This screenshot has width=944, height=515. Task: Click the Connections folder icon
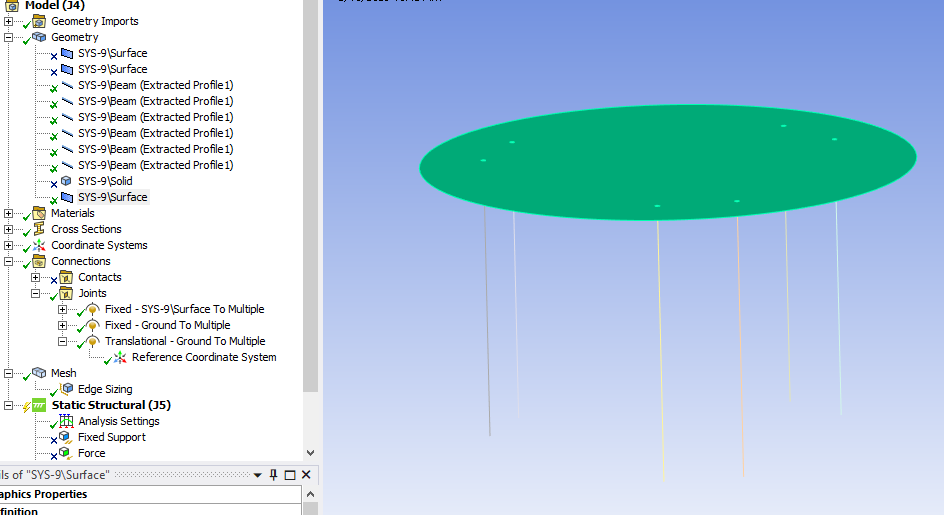pyautogui.click(x=39, y=261)
